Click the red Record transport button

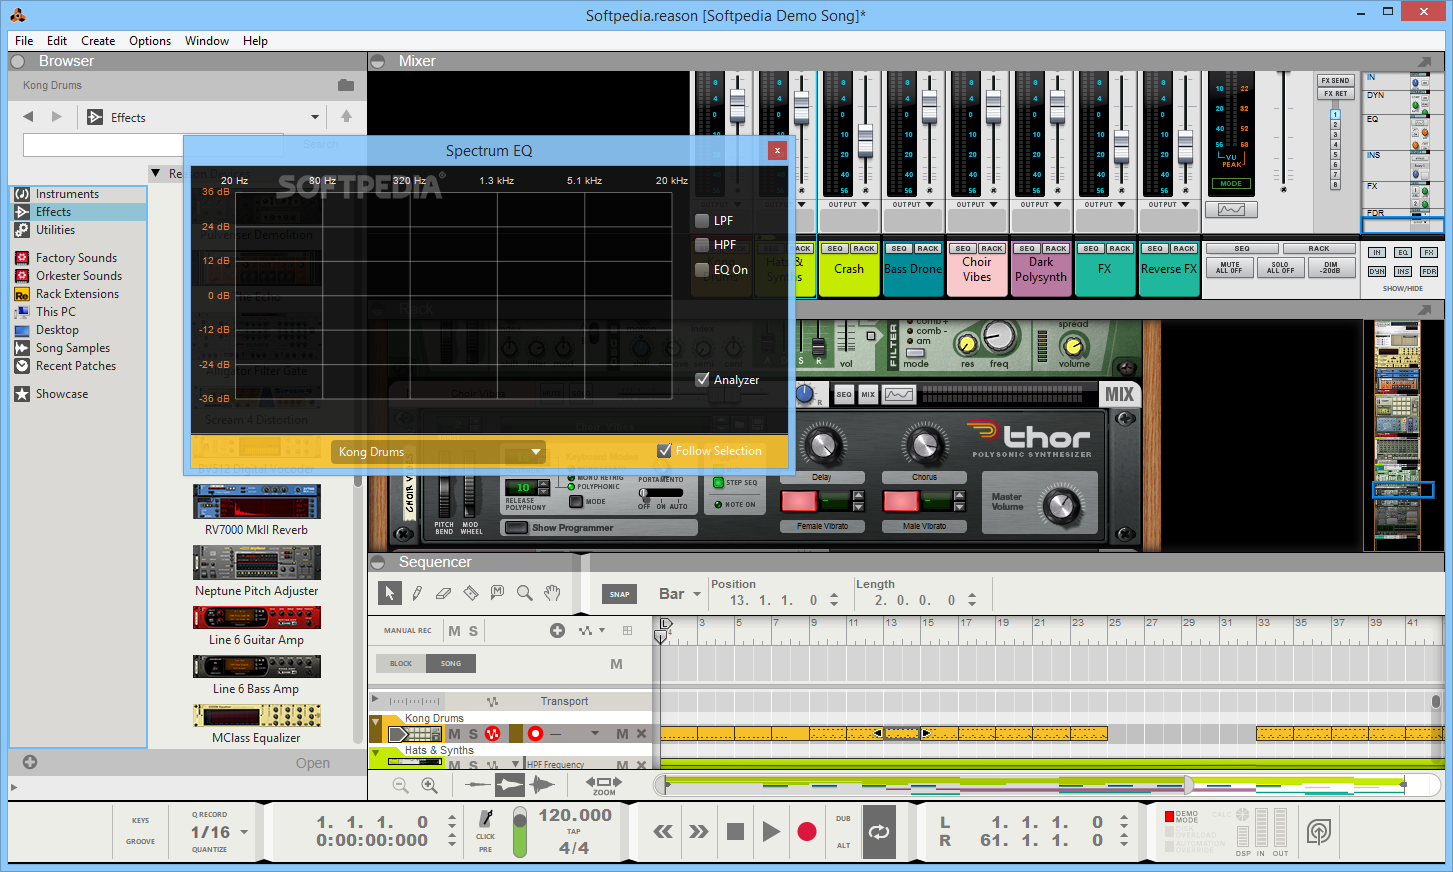click(x=807, y=832)
